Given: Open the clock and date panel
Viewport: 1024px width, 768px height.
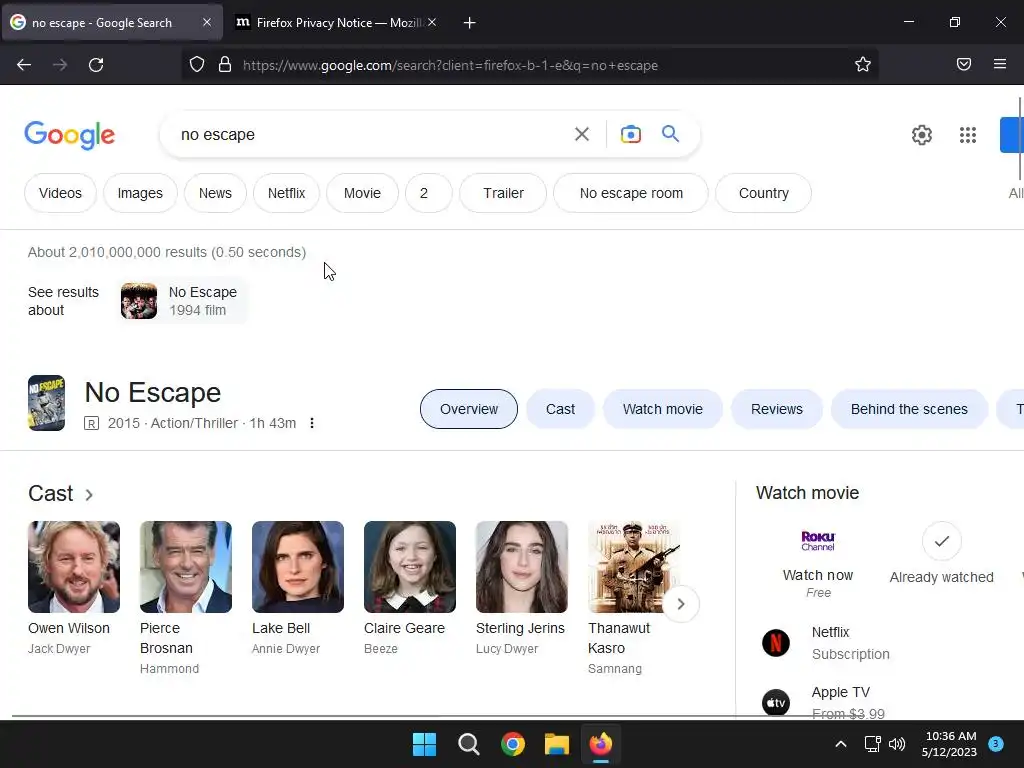Looking at the screenshot, I should tap(950, 744).
